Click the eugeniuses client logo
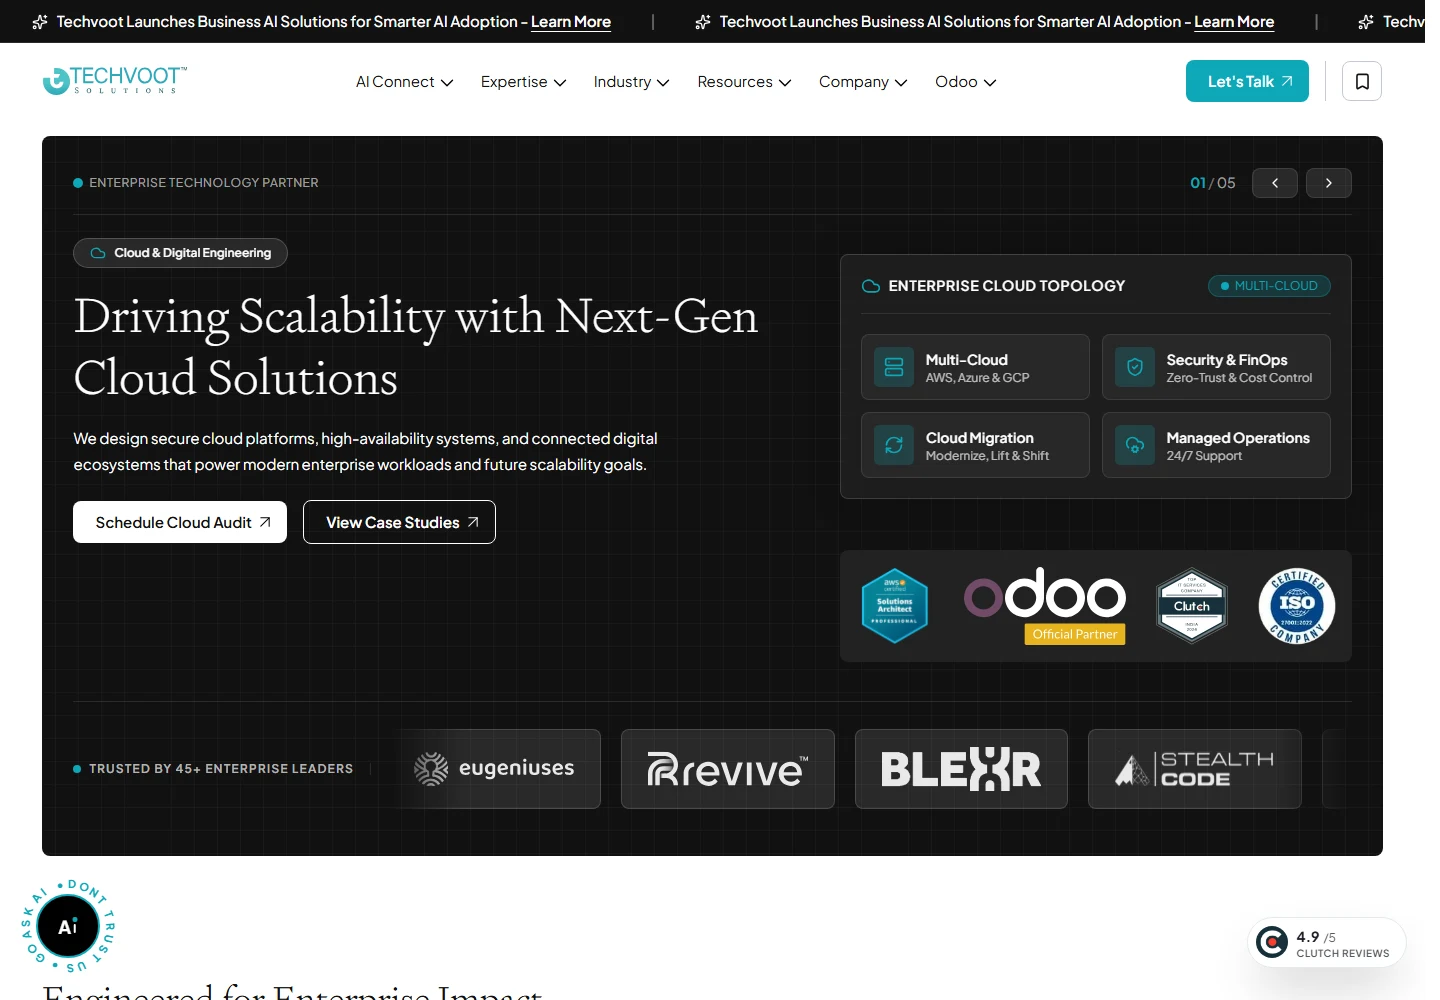 (x=494, y=769)
